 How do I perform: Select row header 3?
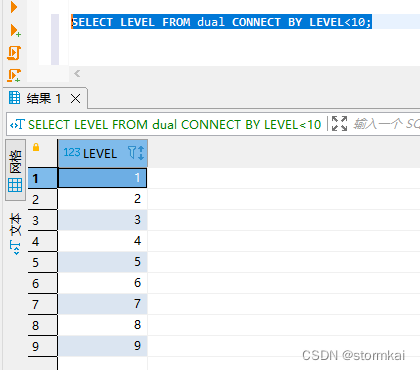(x=43, y=220)
